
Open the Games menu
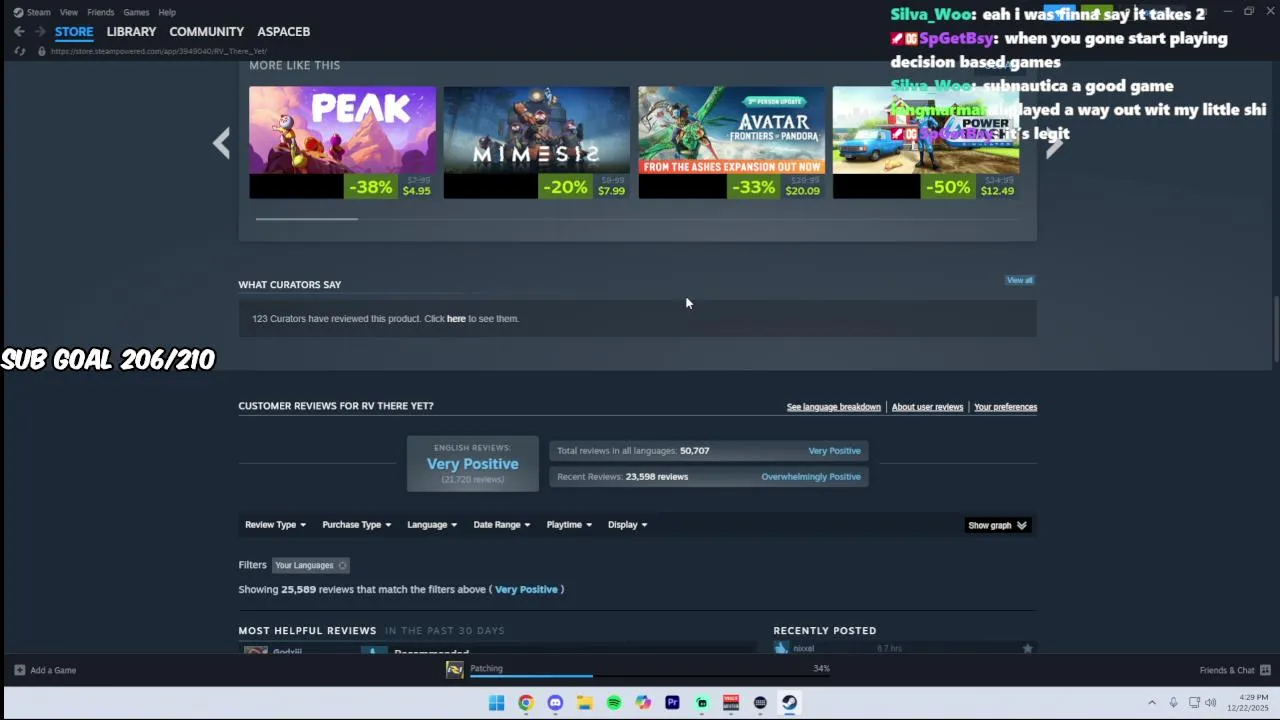click(x=136, y=12)
